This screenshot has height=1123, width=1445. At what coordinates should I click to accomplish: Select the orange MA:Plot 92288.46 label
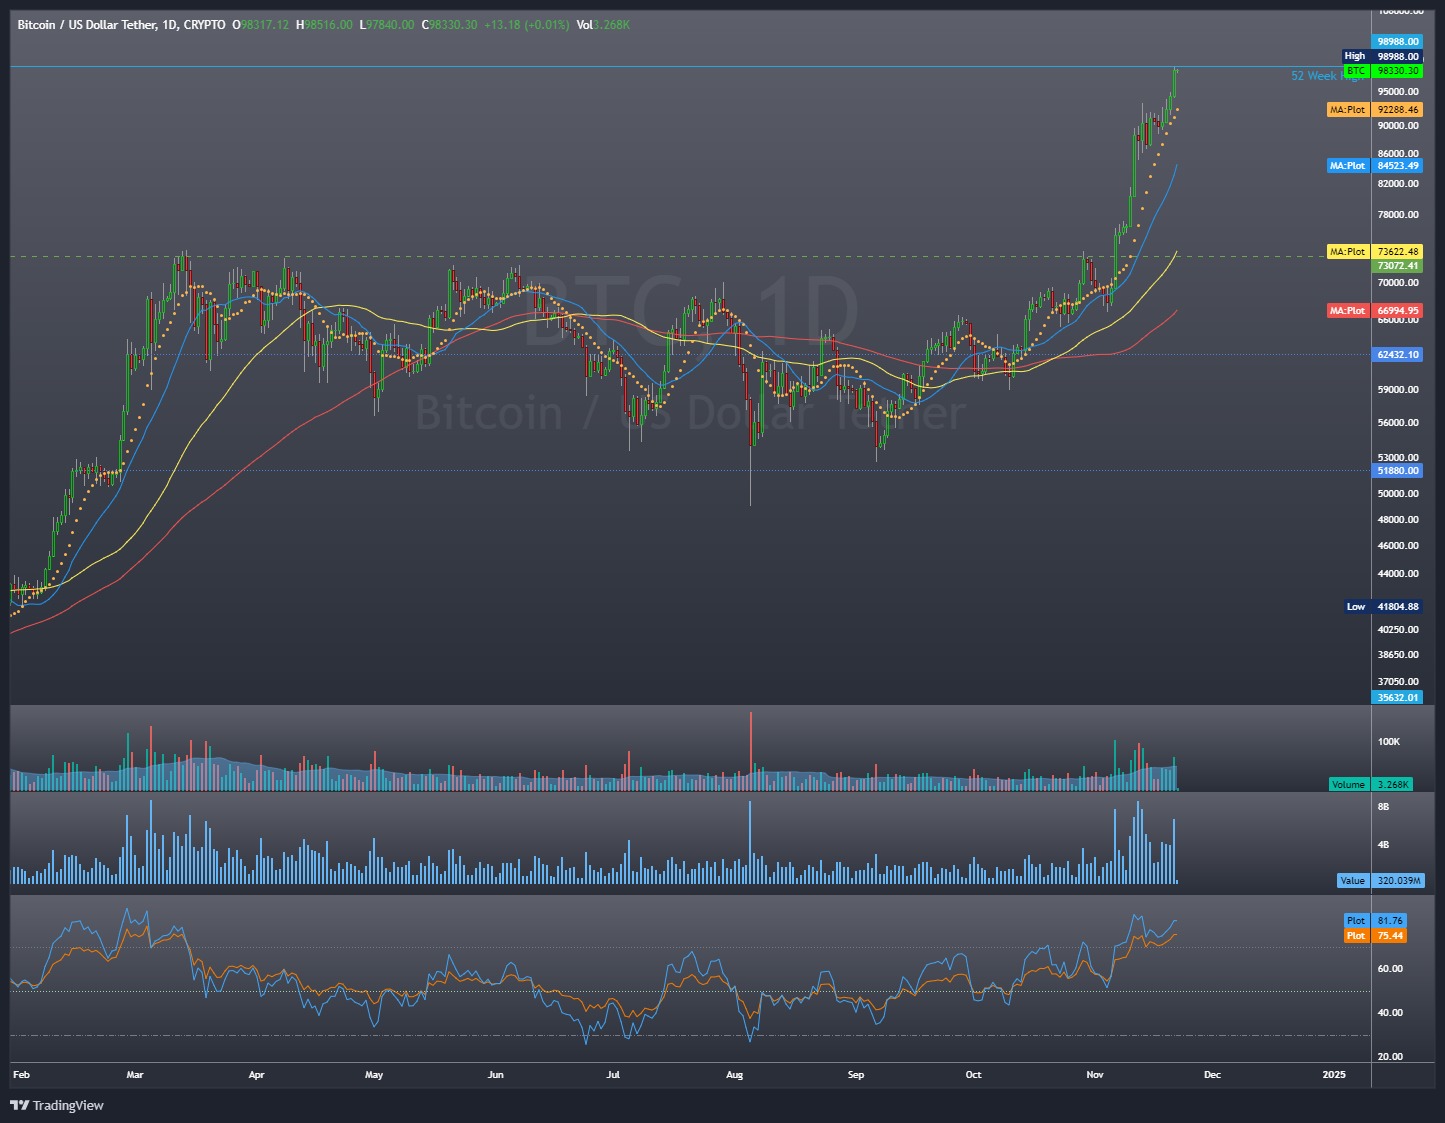(x=1374, y=110)
